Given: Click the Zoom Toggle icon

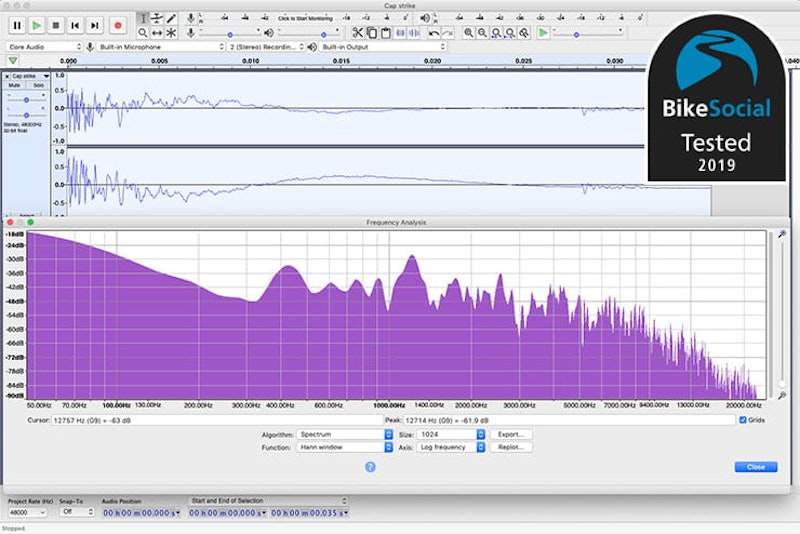Looking at the screenshot, I should (524, 33).
